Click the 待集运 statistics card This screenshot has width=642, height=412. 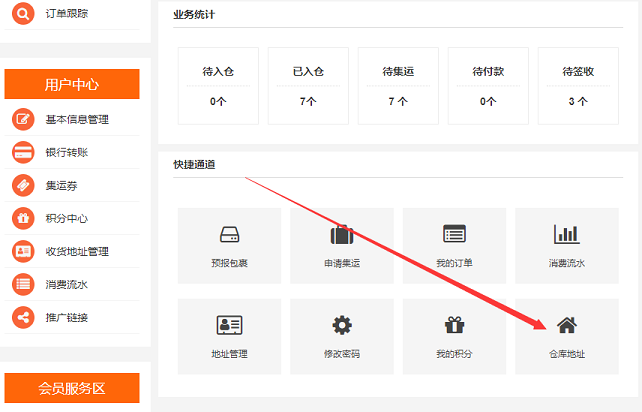[x=398, y=86]
